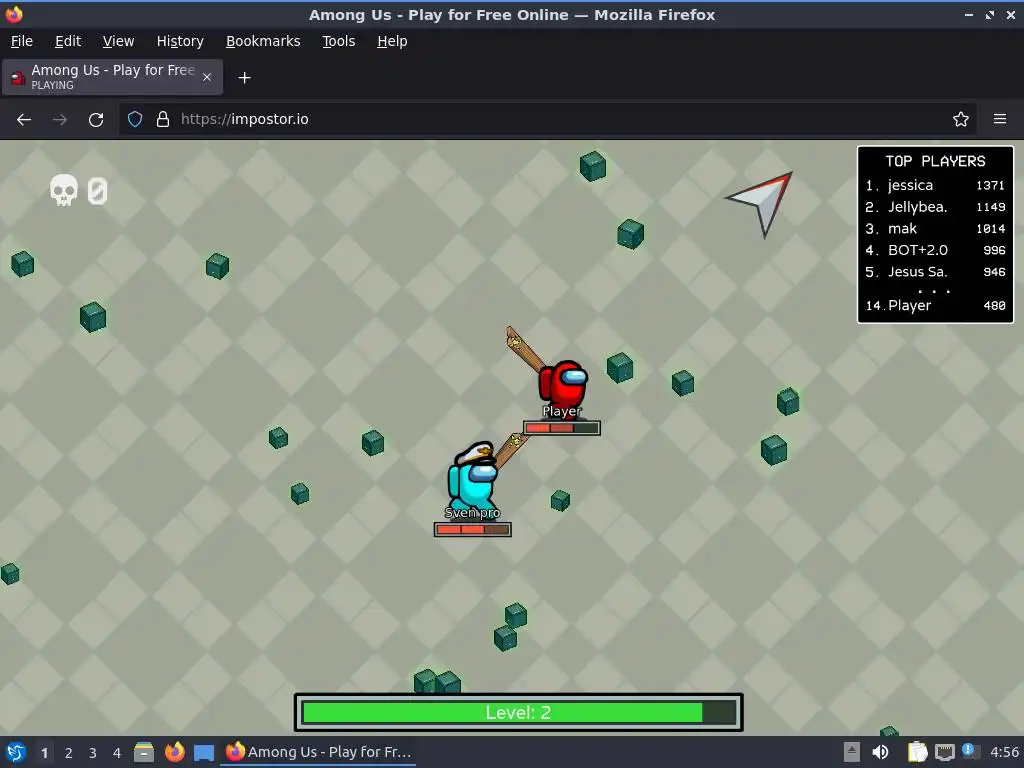Close the Firefox window
The height and width of the screenshot is (768, 1024).
point(1011,15)
